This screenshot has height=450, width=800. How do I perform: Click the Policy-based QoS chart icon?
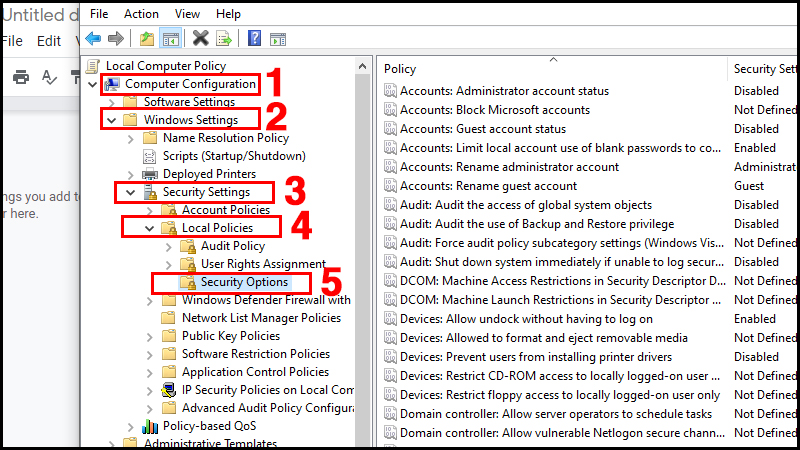149,426
